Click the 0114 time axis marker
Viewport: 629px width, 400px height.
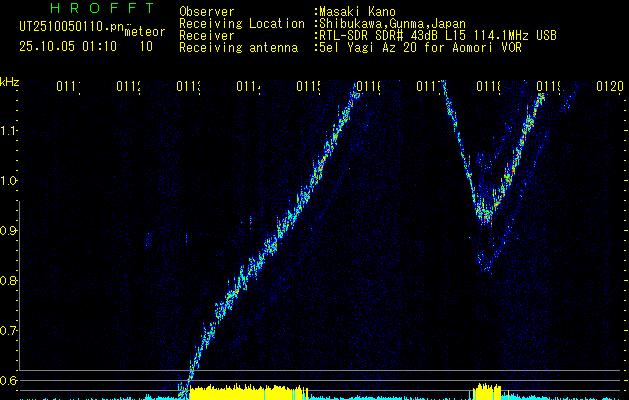pos(248,87)
